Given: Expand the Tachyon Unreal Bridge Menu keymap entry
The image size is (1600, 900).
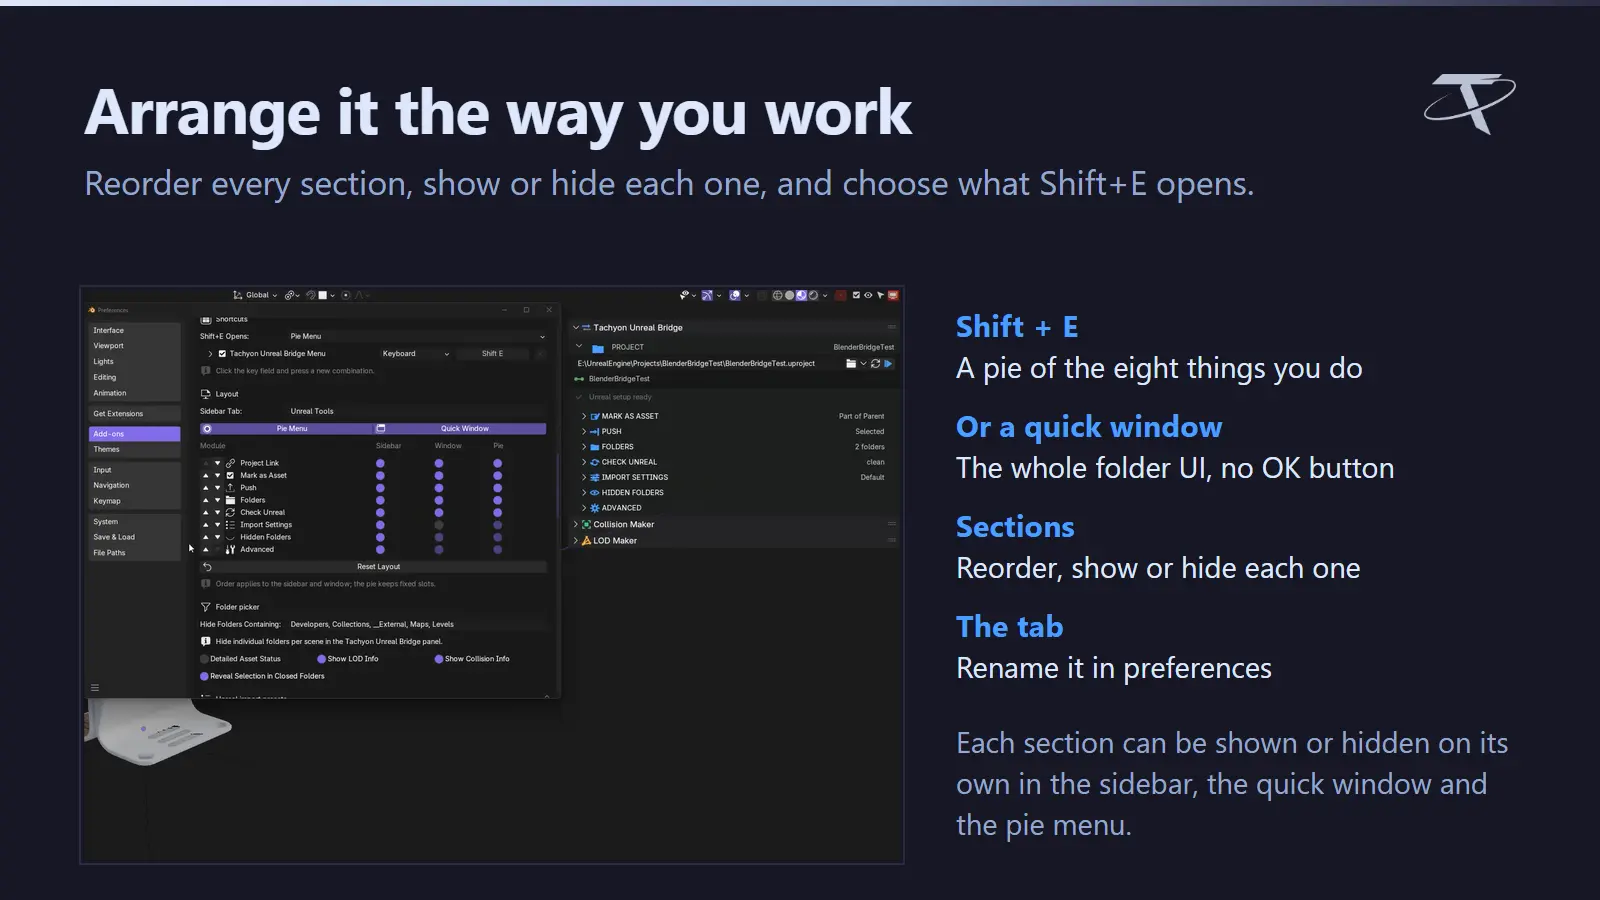Looking at the screenshot, I should 210,354.
